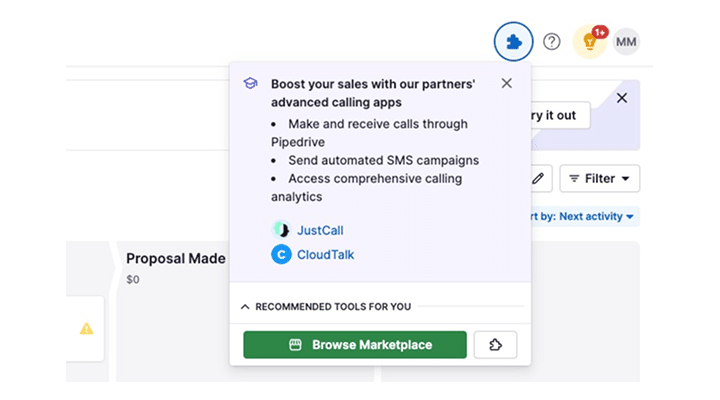Open the CloudTalk link
This screenshot has width=720, height=400.
click(326, 254)
